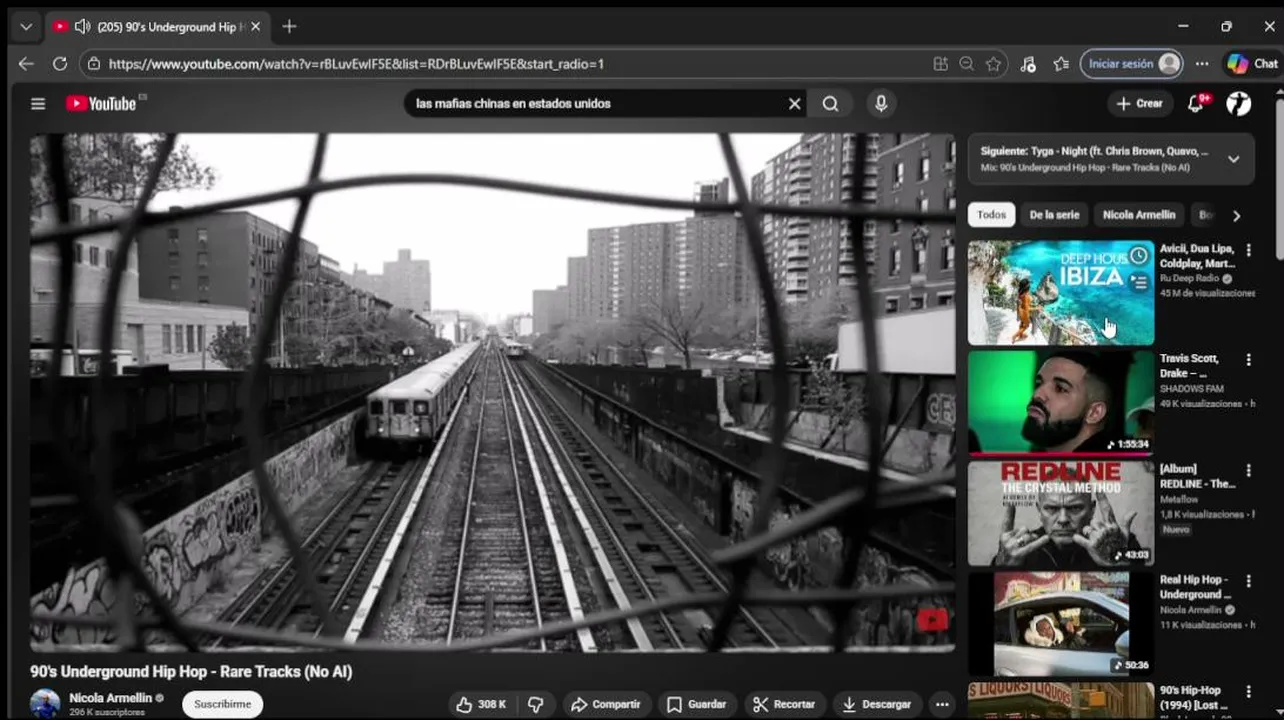Viewport: 1284px width, 720px height.
Task: Click the Crear button
Action: tap(1139, 103)
